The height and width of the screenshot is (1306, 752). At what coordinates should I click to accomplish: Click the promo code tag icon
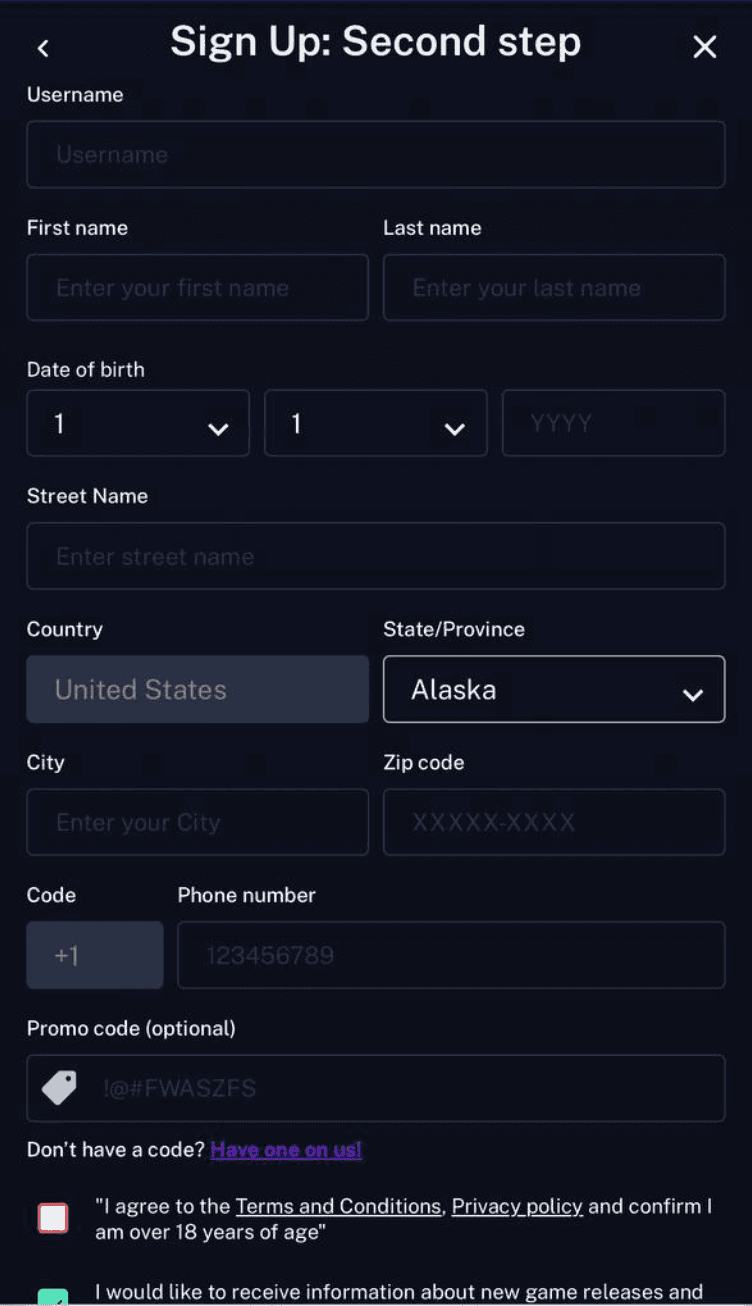(x=58, y=1088)
